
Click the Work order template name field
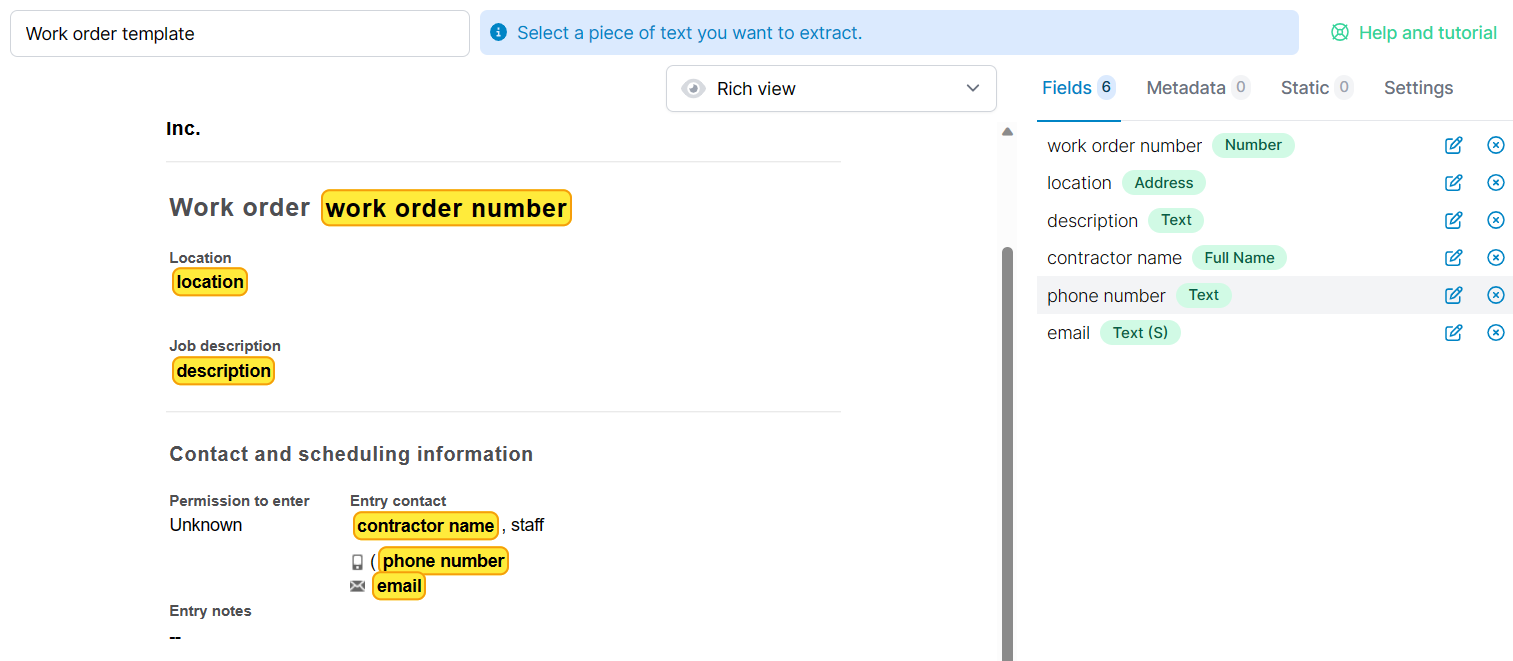tap(240, 32)
